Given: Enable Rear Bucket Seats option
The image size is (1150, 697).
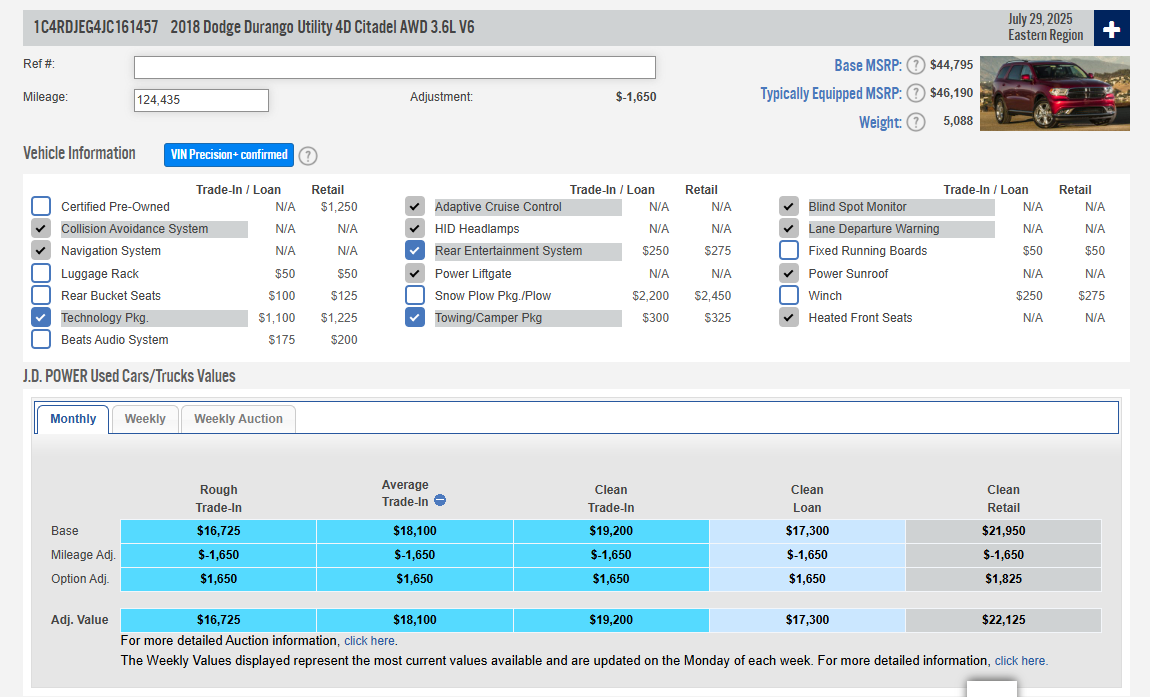Looking at the screenshot, I should [x=41, y=295].
